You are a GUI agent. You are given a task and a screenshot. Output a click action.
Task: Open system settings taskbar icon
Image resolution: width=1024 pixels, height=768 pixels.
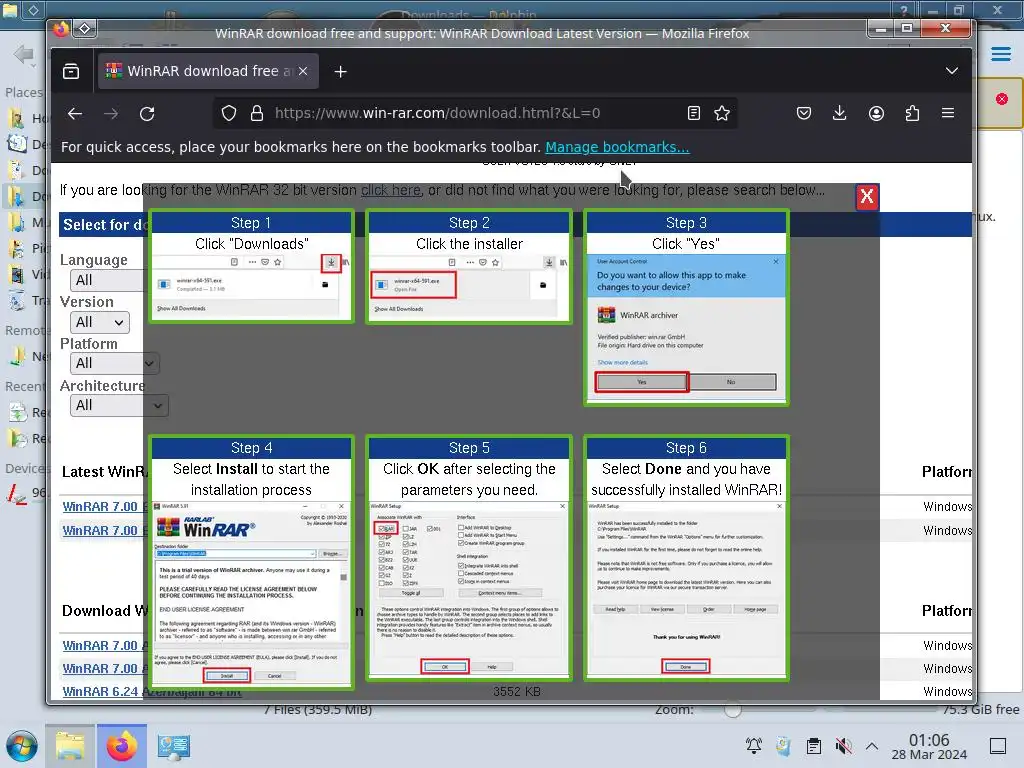click(174, 746)
